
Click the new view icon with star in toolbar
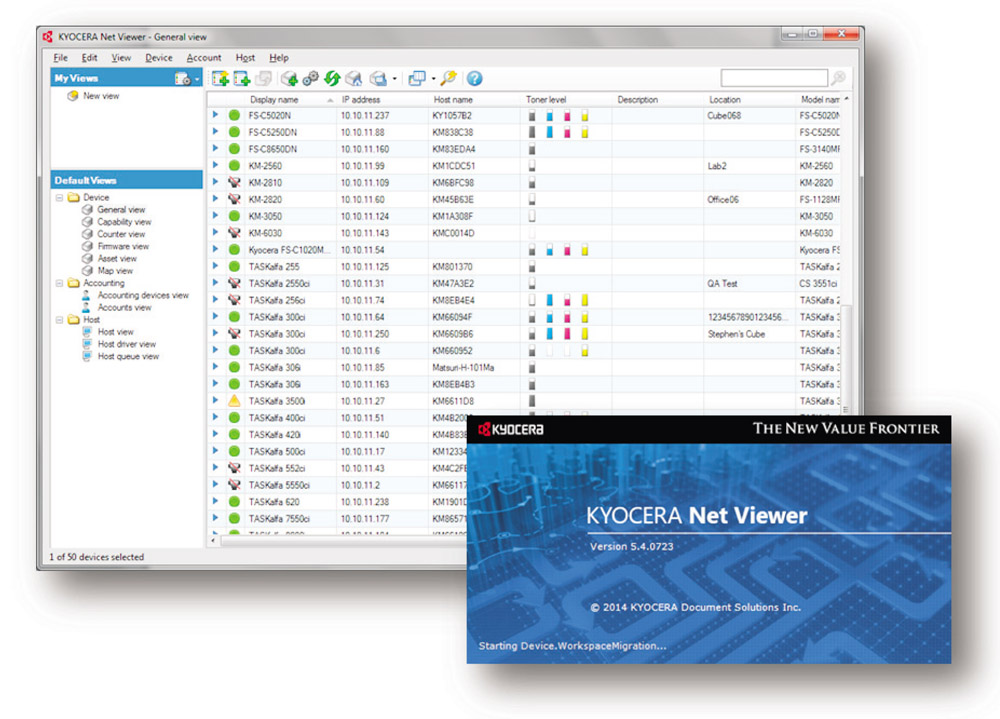[221, 78]
